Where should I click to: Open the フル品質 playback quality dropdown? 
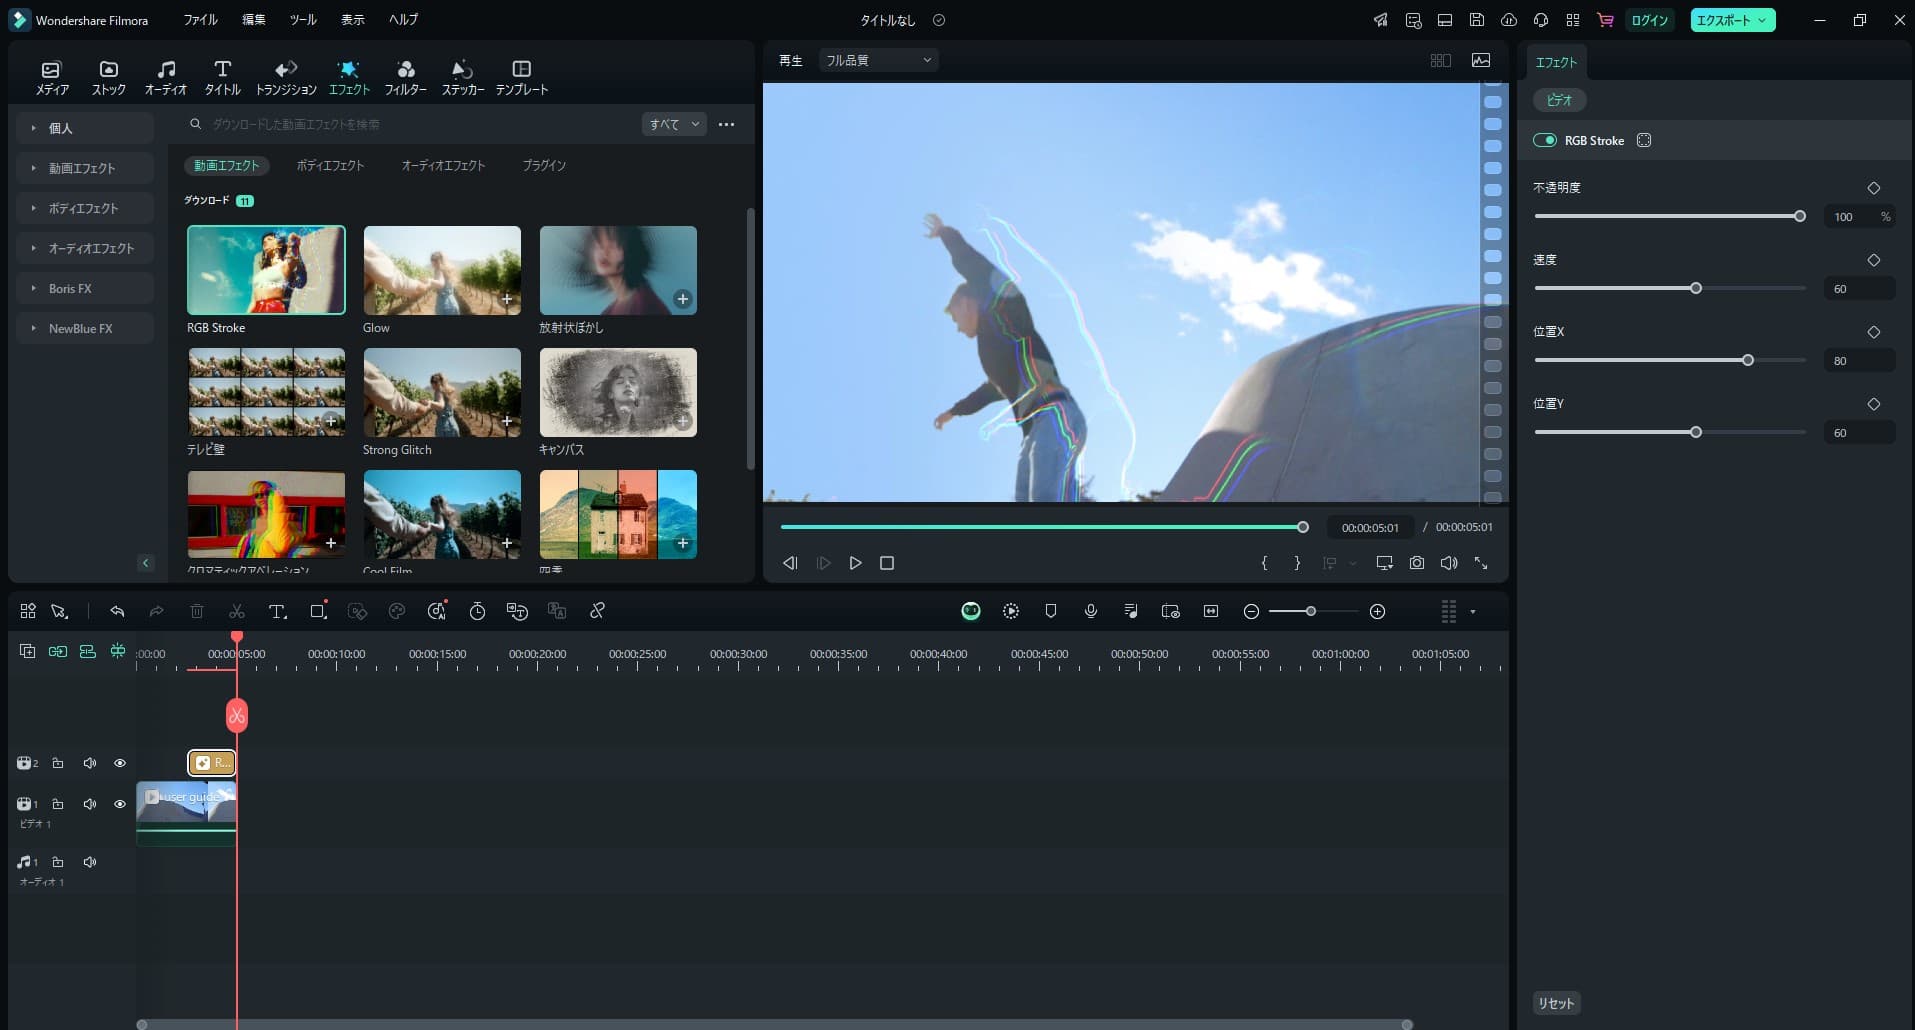(877, 60)
